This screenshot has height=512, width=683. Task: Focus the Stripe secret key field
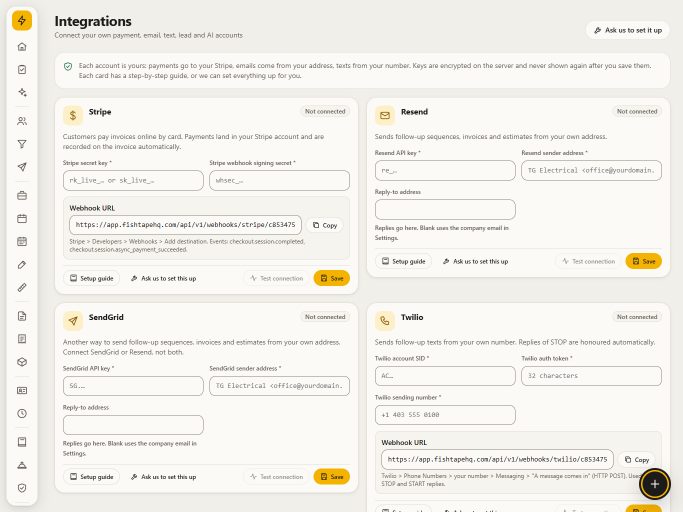pos(133,180)
